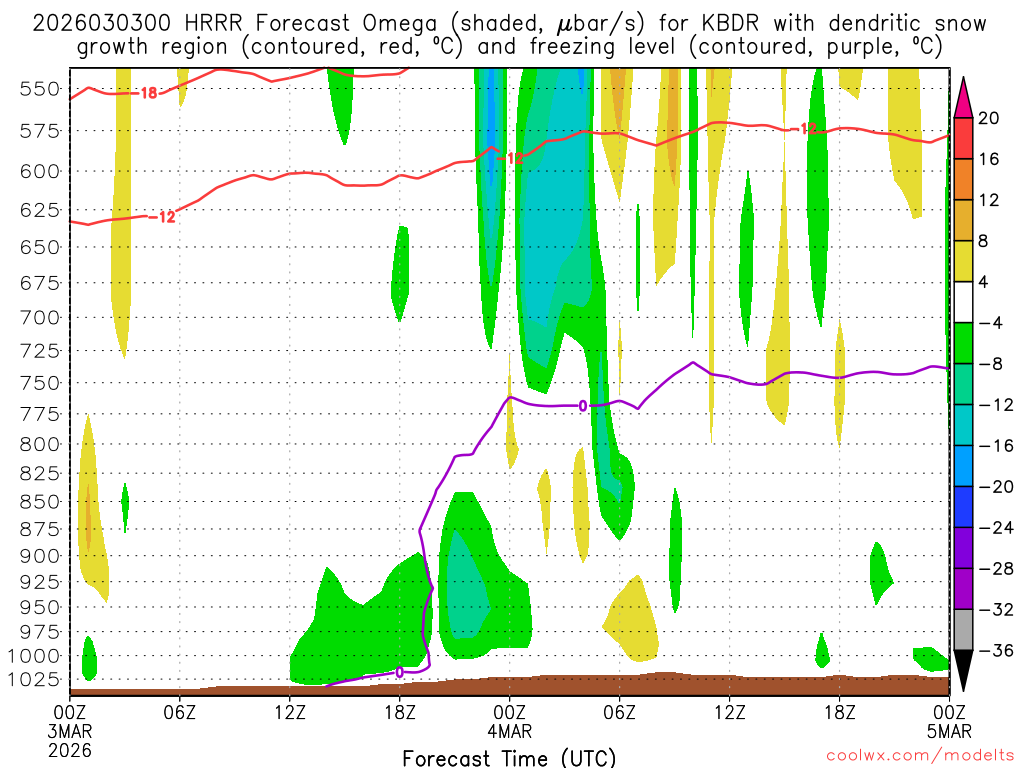Click the 750 pressure level label

pyautogui.click(x=40, y=383)
